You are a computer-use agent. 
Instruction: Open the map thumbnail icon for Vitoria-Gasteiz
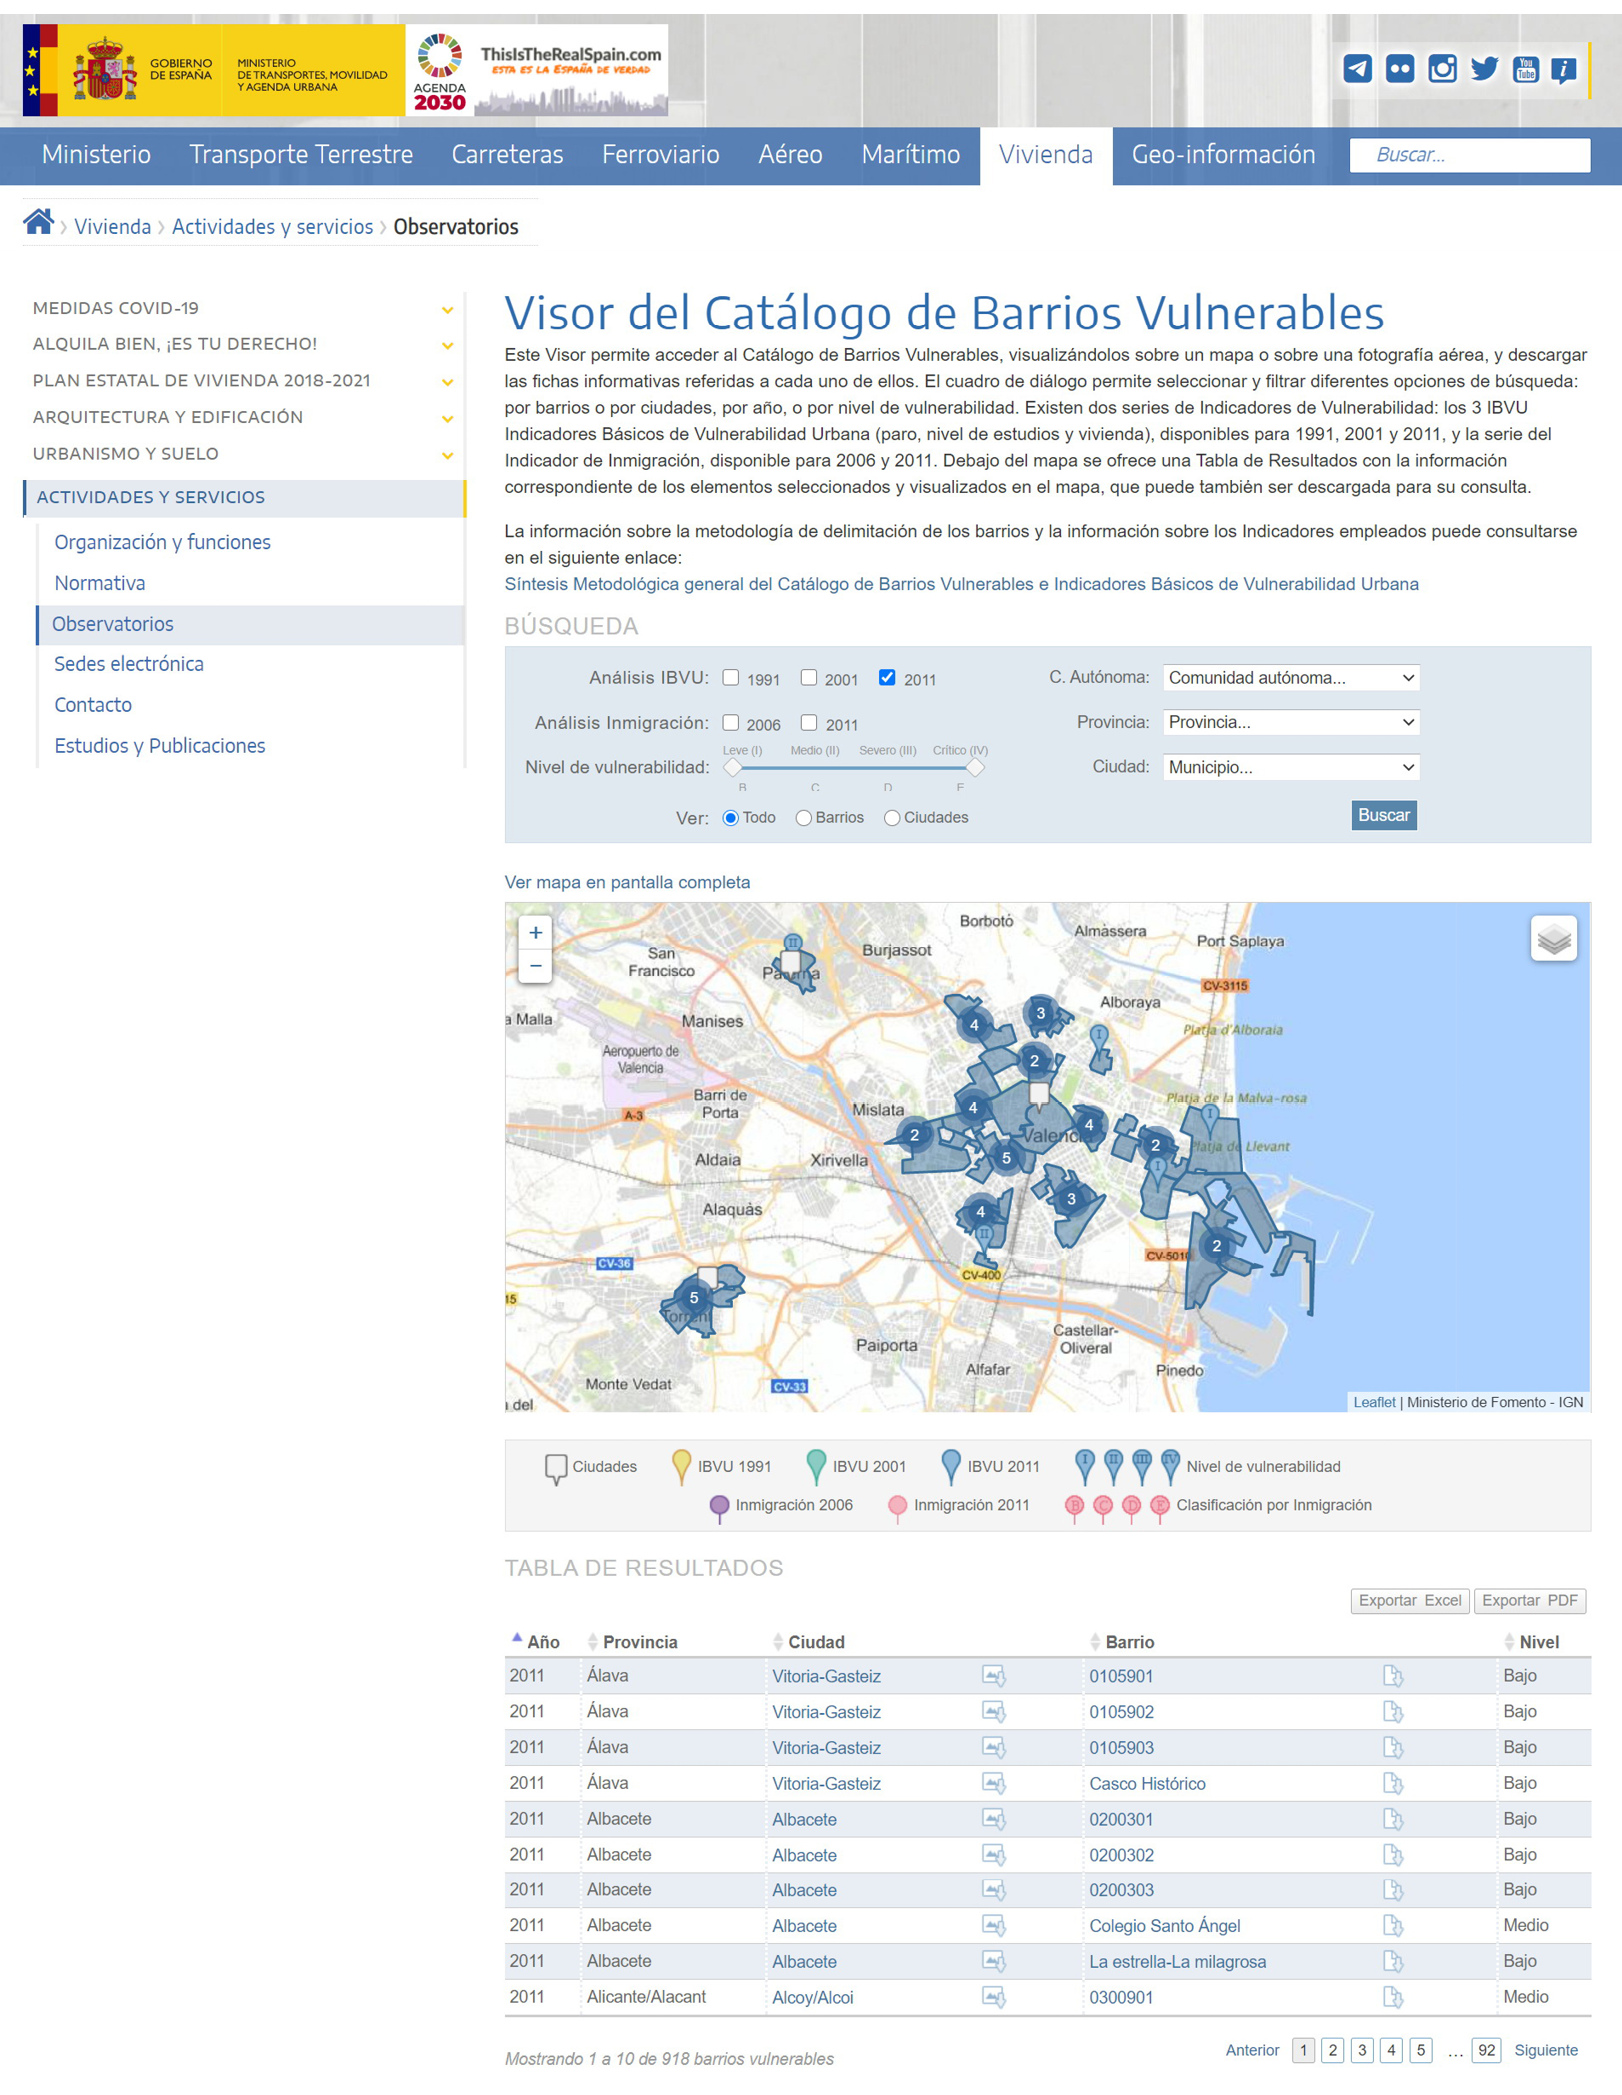[994, 1676]
